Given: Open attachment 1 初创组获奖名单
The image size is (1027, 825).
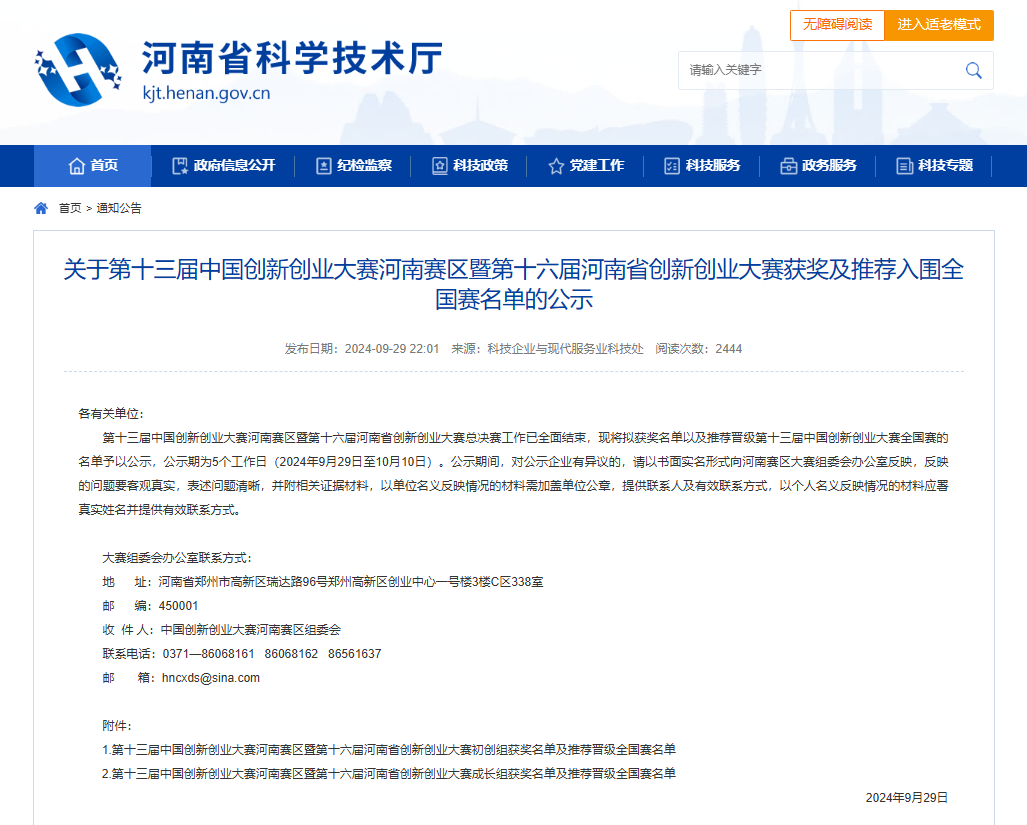Looking at the screenshot, I should pos(389,749).
